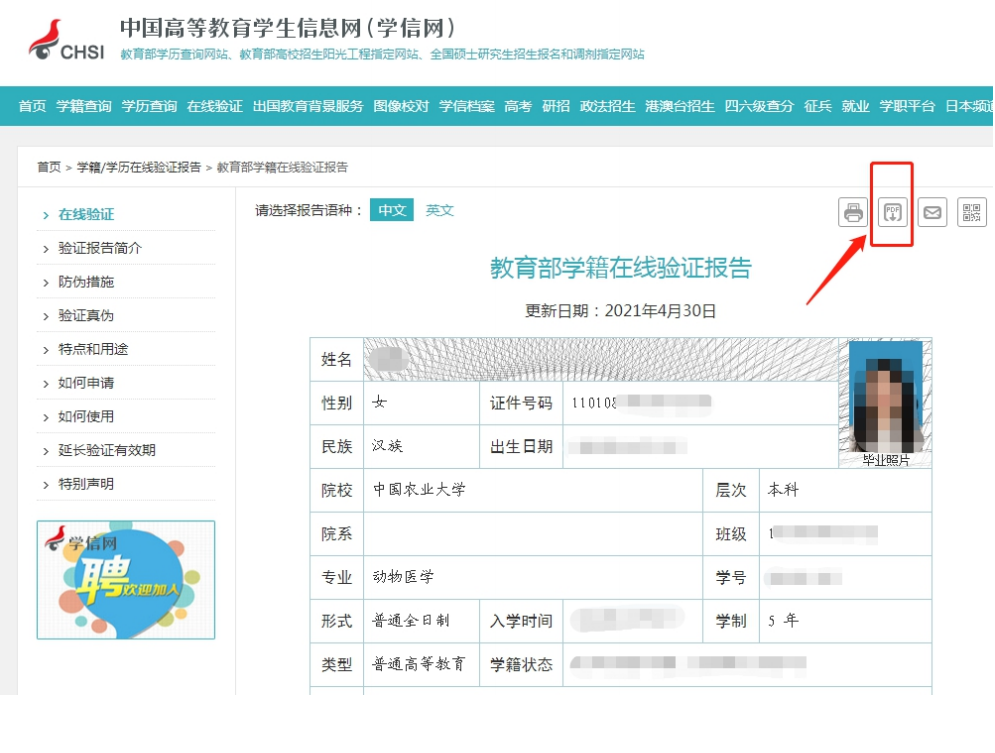Open 图像校对 navigation item
995x753 pixels.
(x=401, y=106)
